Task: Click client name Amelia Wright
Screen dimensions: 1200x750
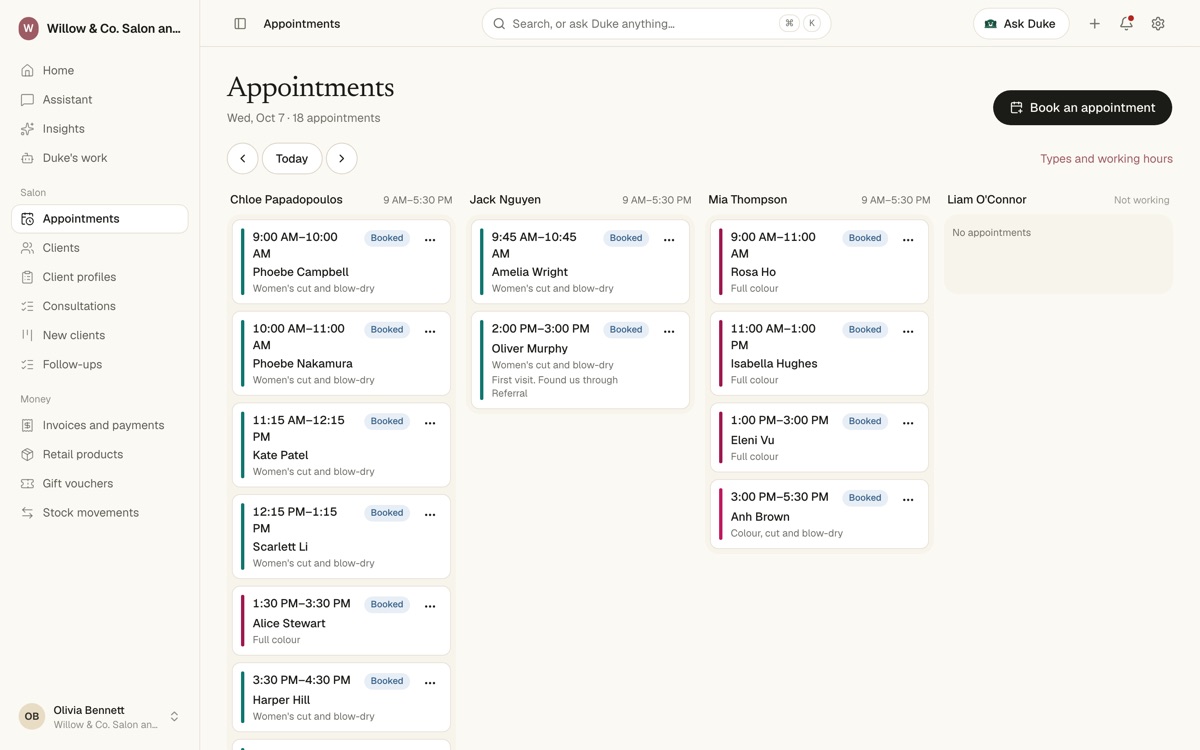Action: click(530, 272)
